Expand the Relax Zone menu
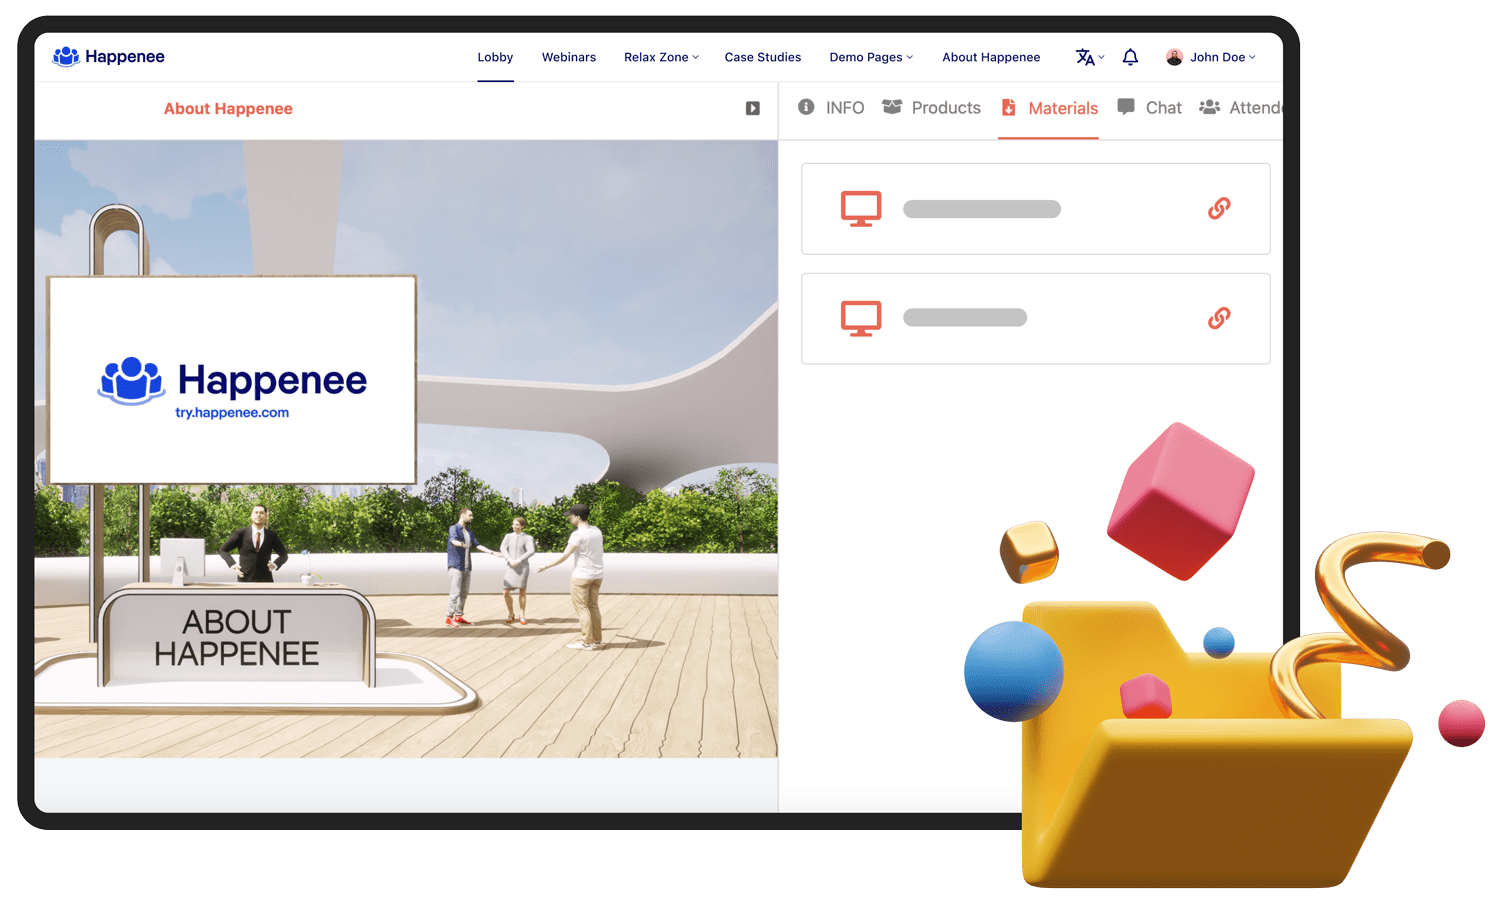The height and width of the screenshot is (904, 1500). tap(661, 57)
